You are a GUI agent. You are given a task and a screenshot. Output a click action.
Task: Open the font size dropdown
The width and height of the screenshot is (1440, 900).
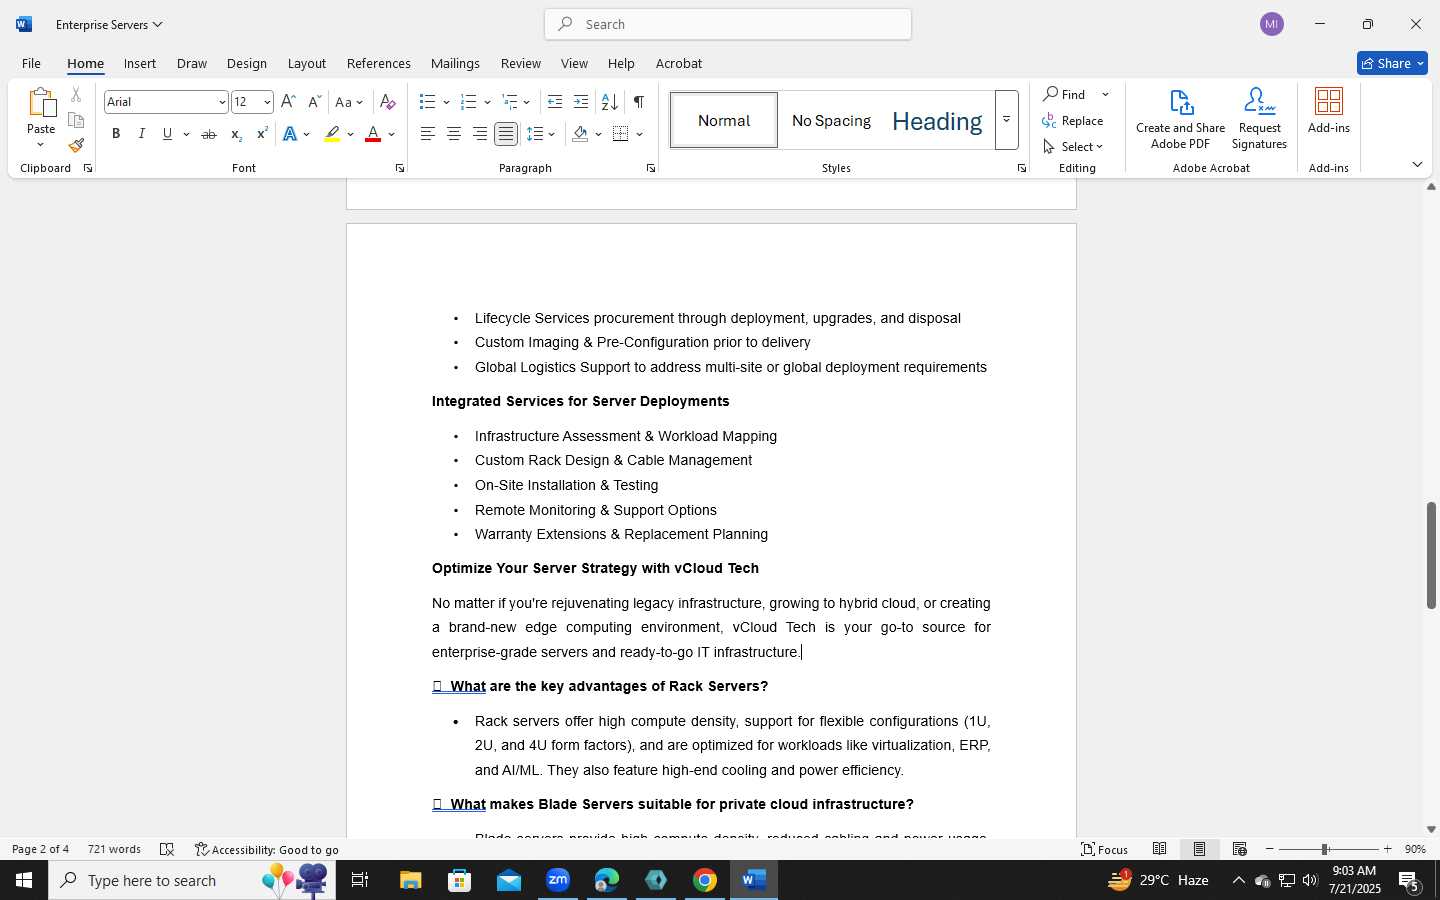click(x=267, y=102)
